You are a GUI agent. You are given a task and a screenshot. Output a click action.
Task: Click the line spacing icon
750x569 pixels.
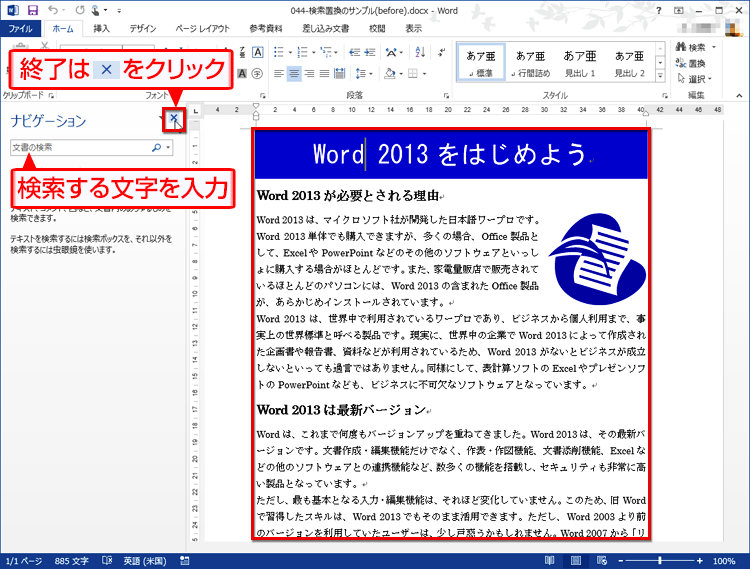coord(361,74)
